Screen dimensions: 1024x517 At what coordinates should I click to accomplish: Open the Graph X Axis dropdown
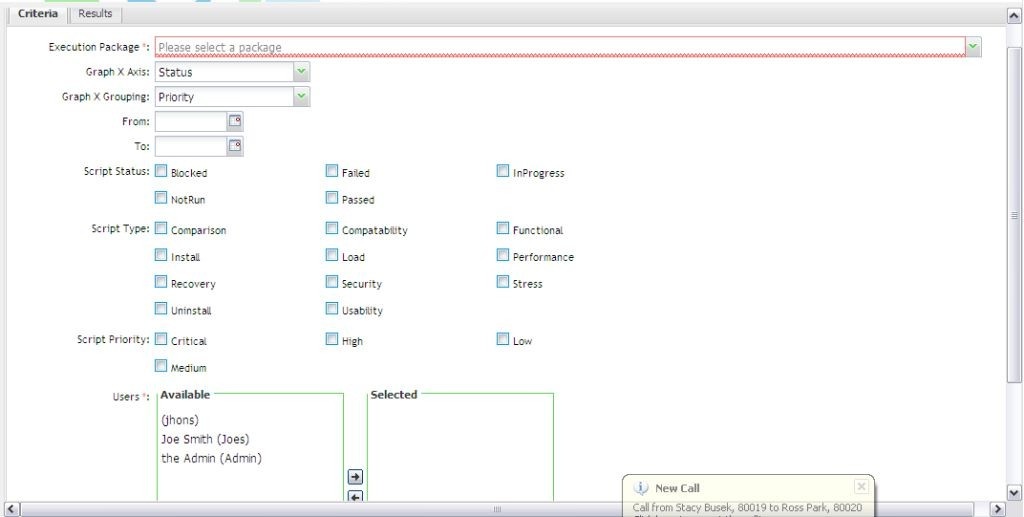tap(301, 72)
